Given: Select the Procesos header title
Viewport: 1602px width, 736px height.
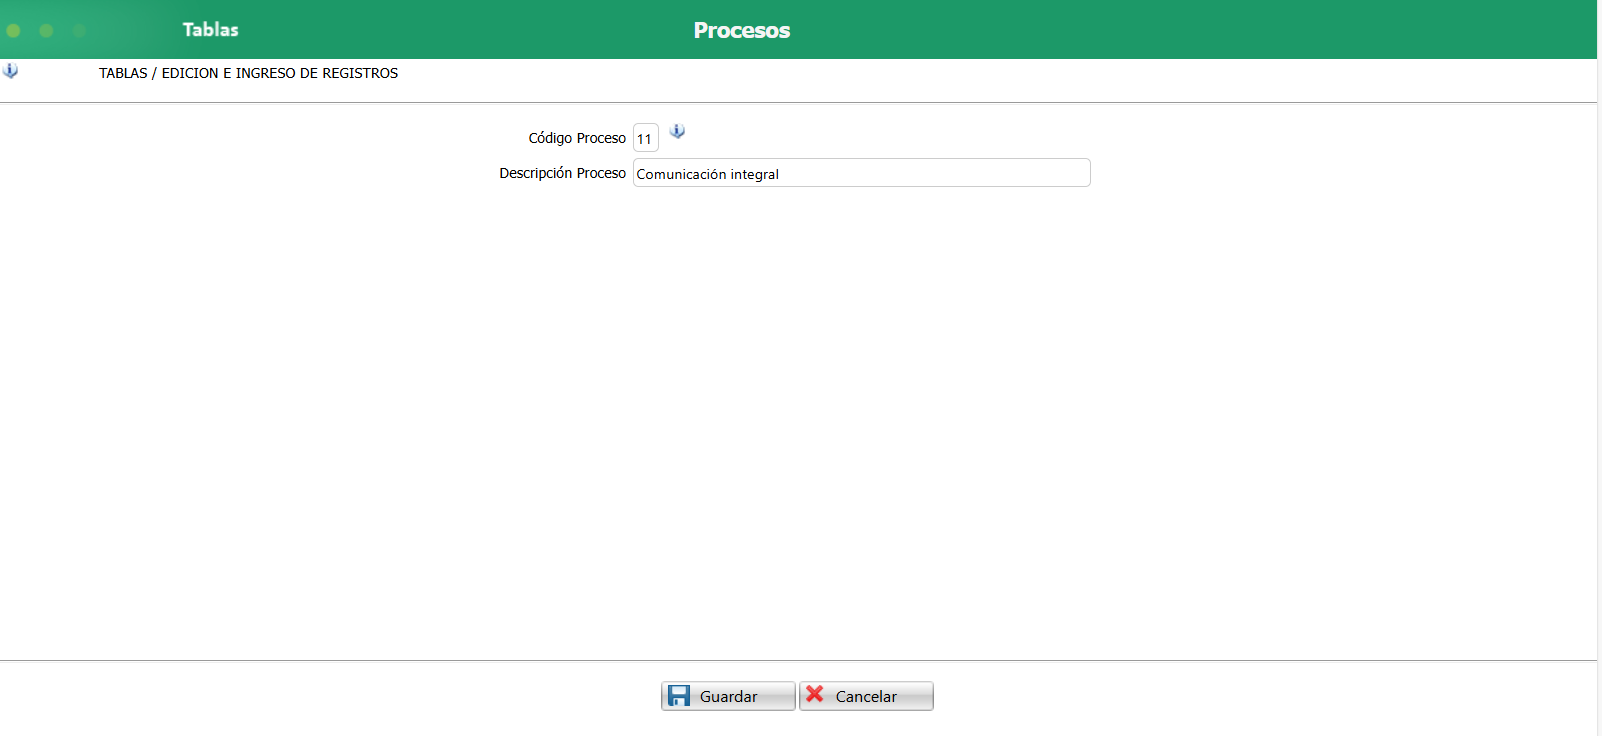Looking at the screenshot, I should click(x=742, y=31).
